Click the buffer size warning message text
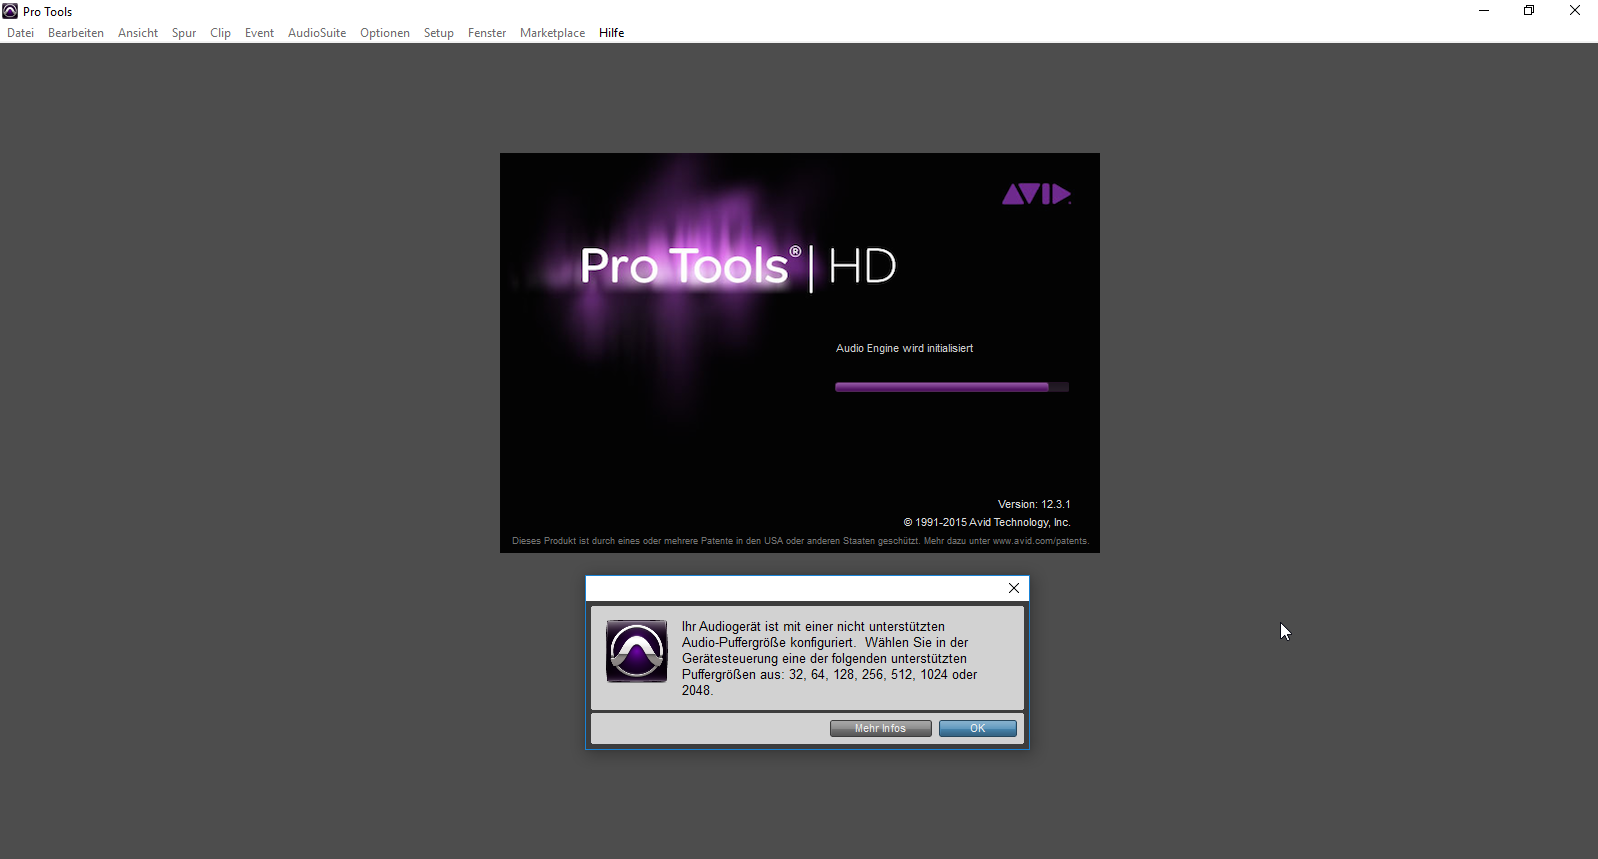The height and width of the screenshot is (859, 1598). click(830, 658)
